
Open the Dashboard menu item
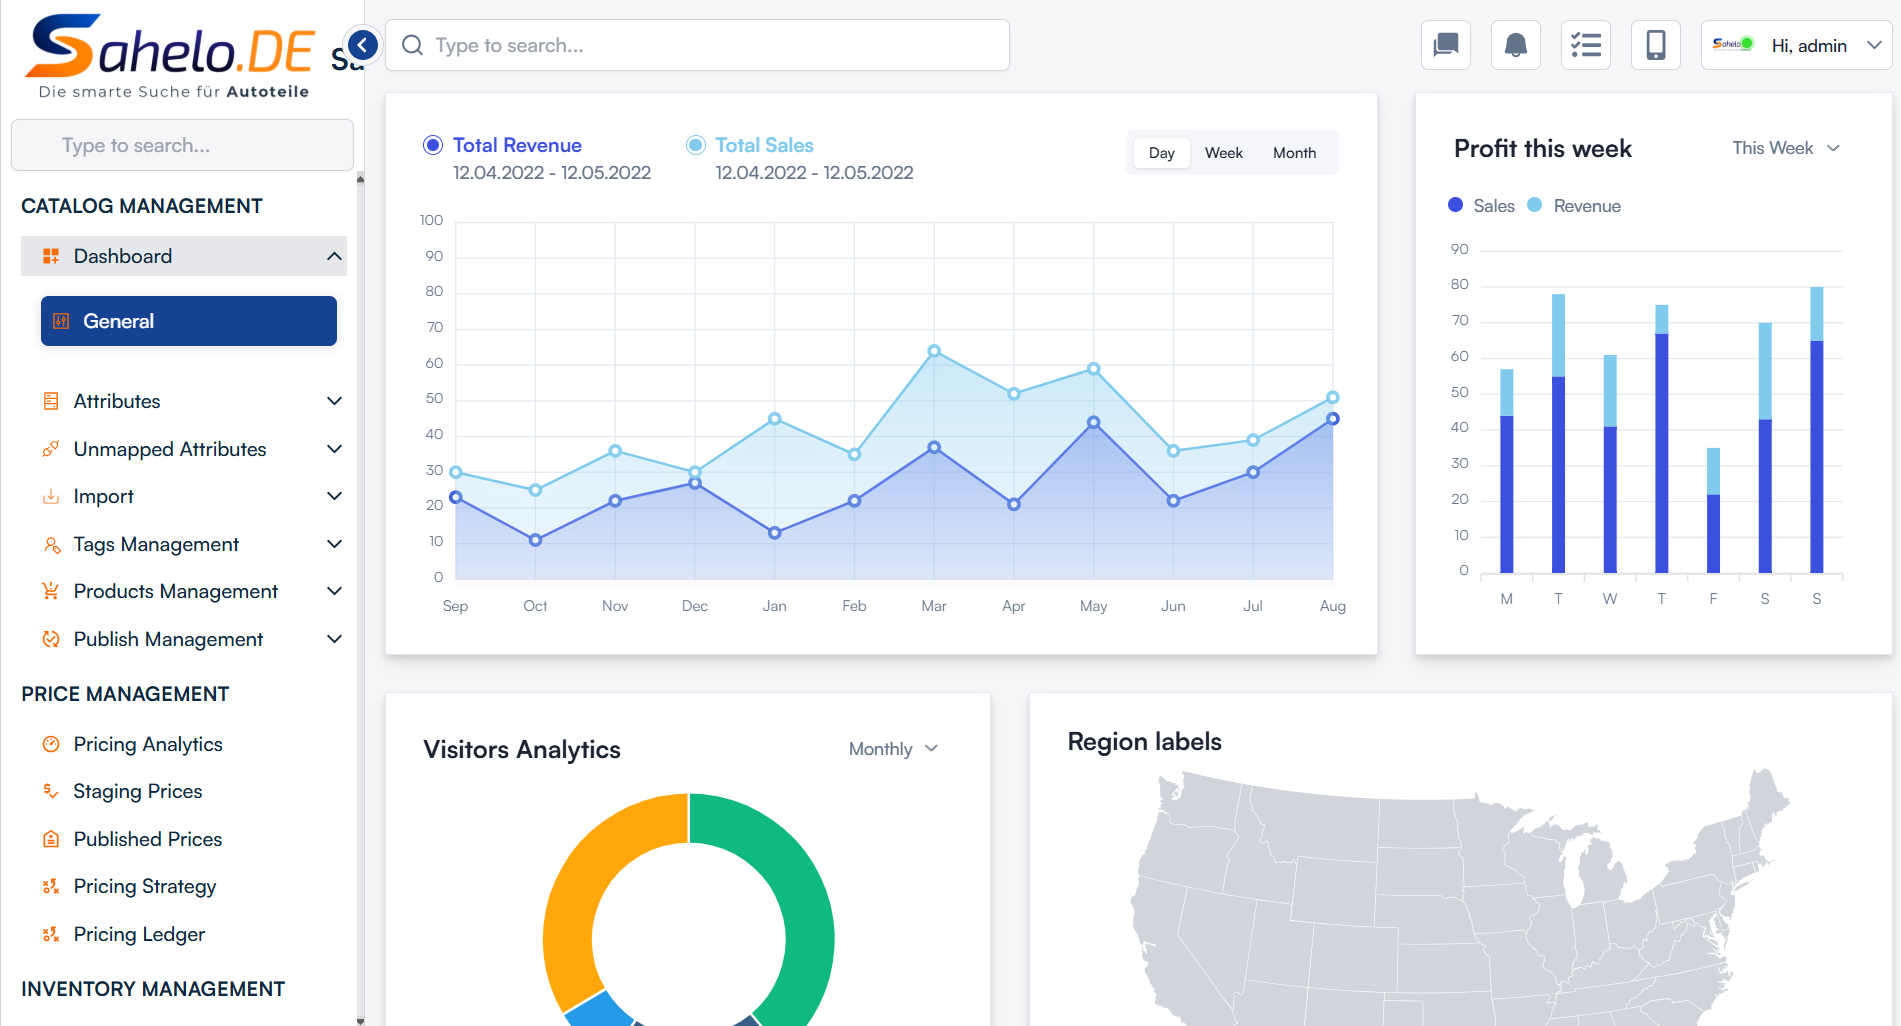[x=184, y=256]
